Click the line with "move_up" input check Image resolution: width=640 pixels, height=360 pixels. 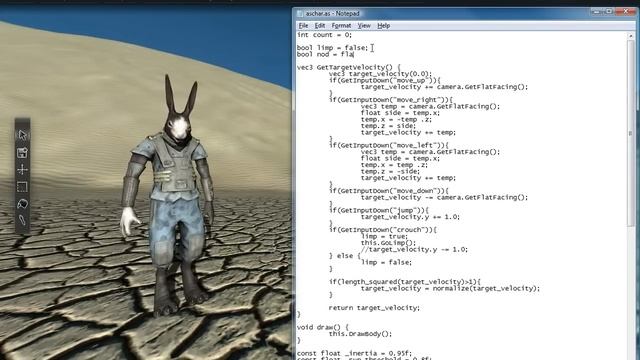tap(384, 80)
